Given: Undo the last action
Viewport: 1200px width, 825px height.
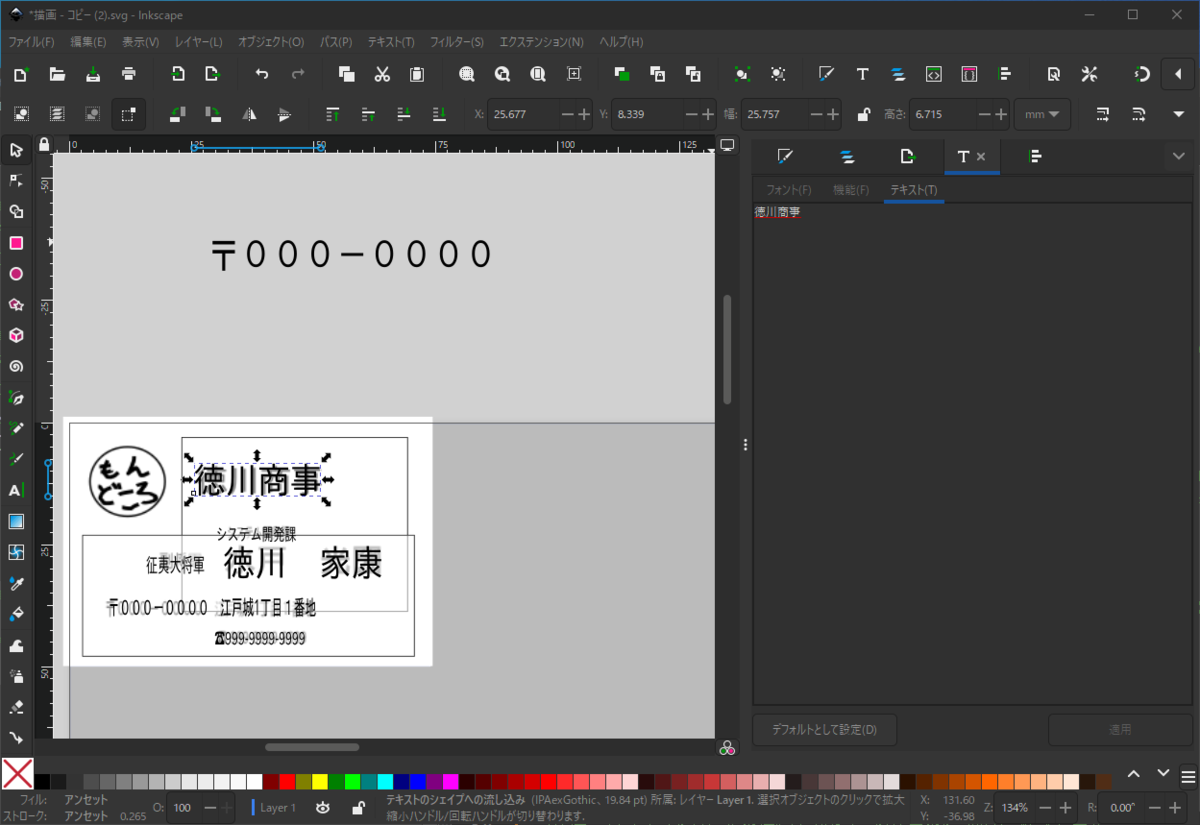Looking at the screenshot, I should point(261,74).
